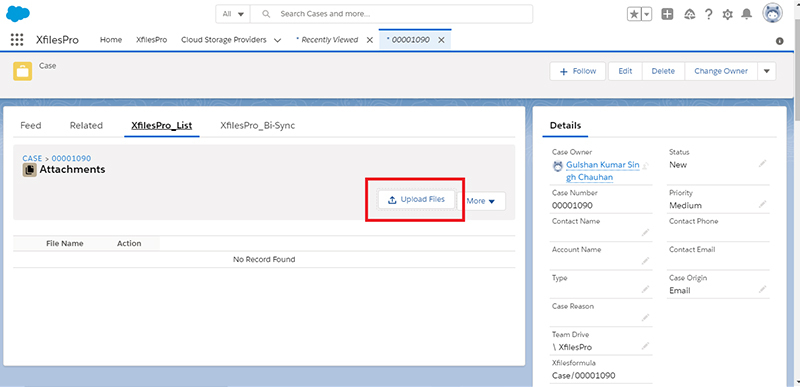Open the Notifications bell icon
Image resolution: width=800 pixels, height=387 pixels.
(x=746, y=14)
